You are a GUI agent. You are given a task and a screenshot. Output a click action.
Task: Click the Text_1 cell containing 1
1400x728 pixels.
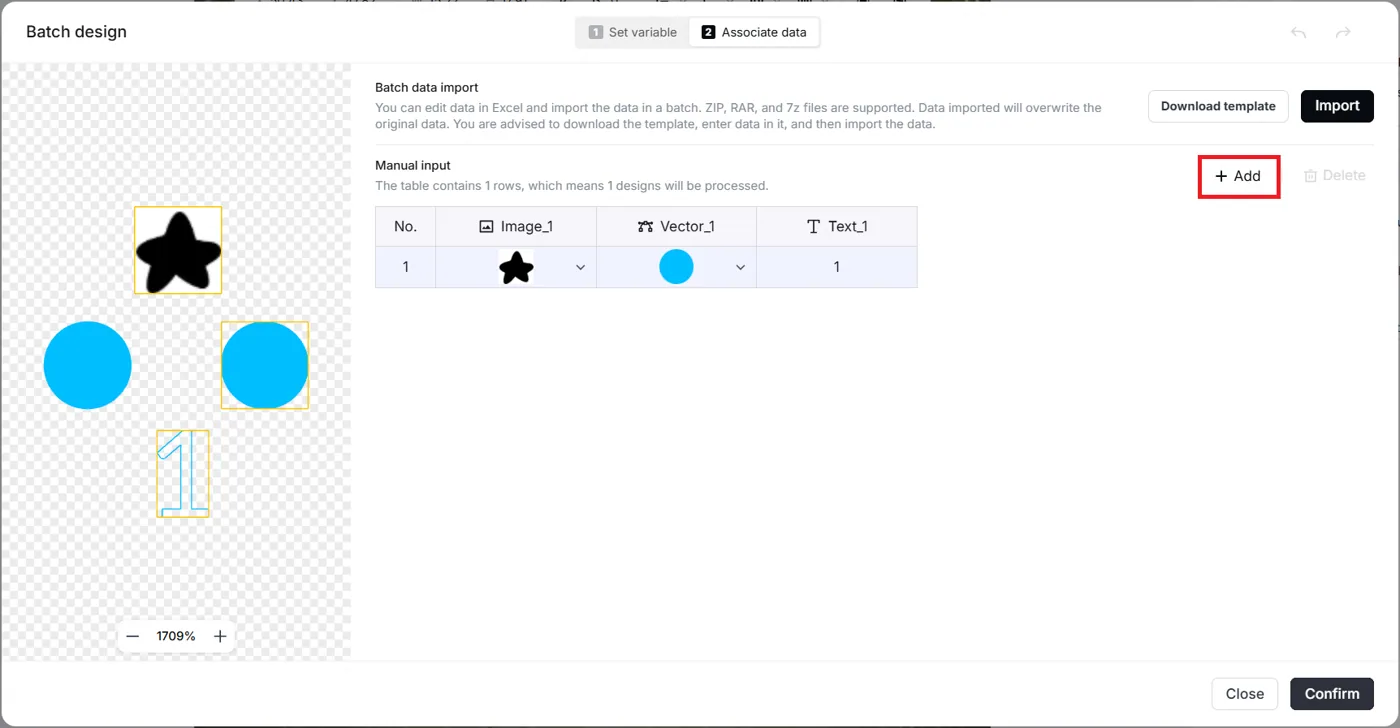click(837, 267)
